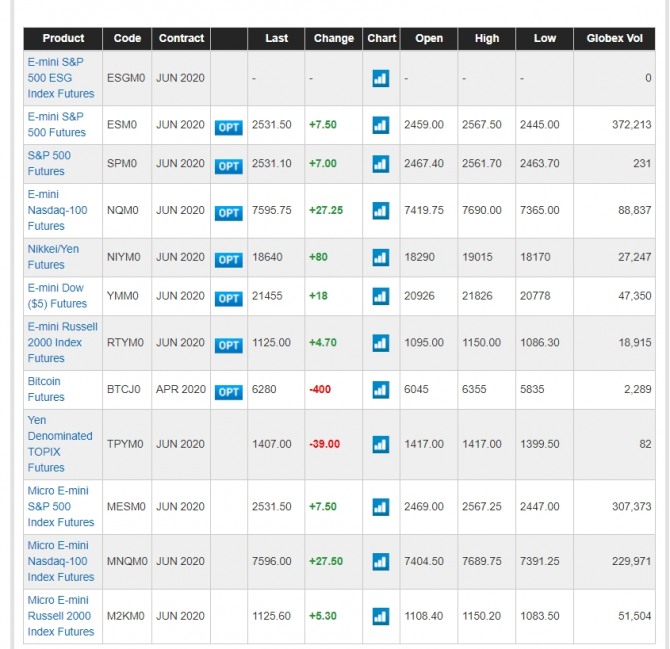This screenshot has height=649, width=670.
Task: Select the Product column header
Action: [63, 38]
